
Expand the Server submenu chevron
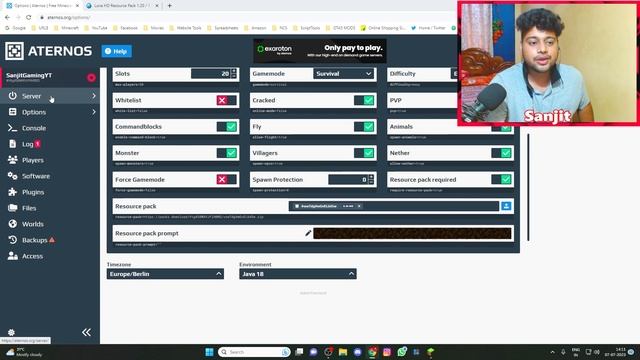pyautogui.click(x=94, y=96)
